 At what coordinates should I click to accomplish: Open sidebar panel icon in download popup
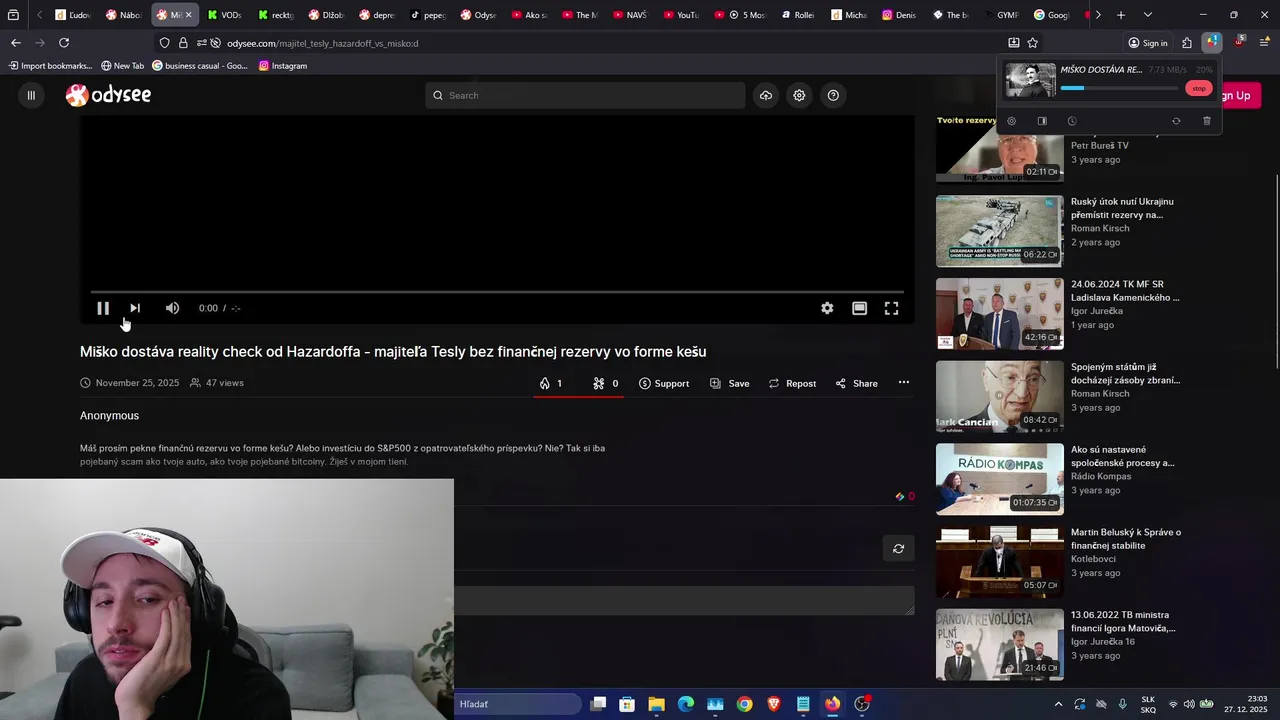[x=1041, y=121]
